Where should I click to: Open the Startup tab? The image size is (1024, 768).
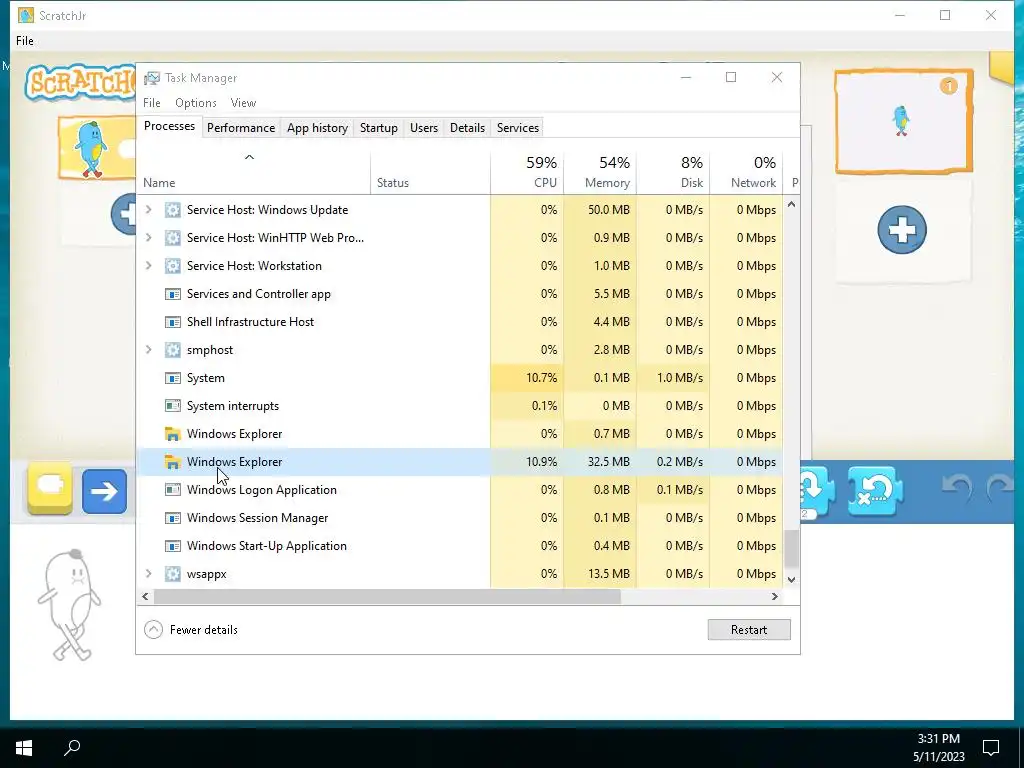tap(379, 128)
